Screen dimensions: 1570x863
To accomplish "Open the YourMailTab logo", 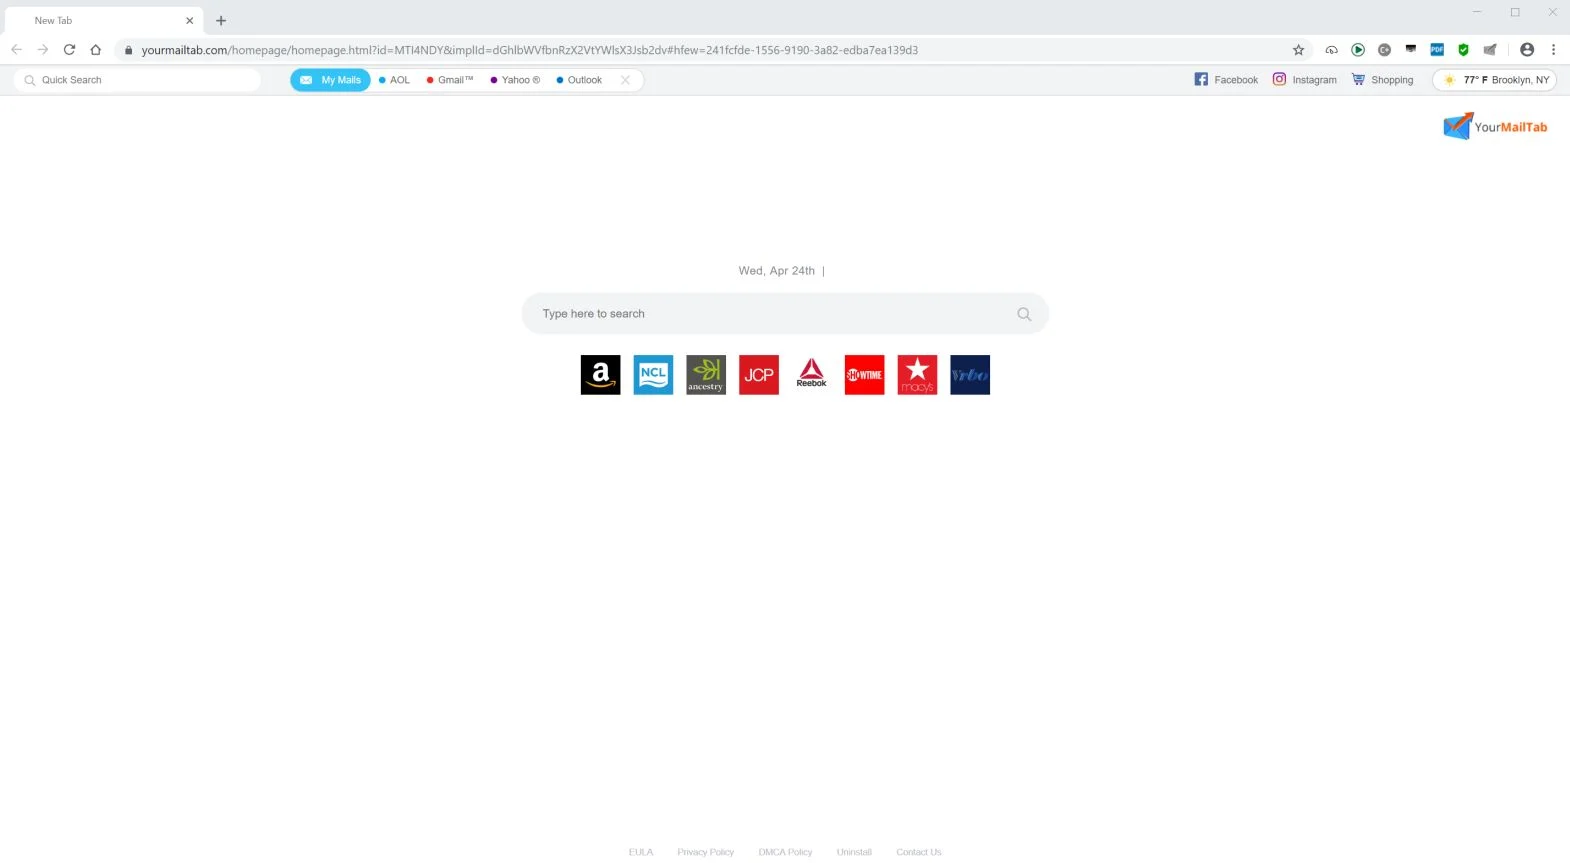I will [1495, 126].
